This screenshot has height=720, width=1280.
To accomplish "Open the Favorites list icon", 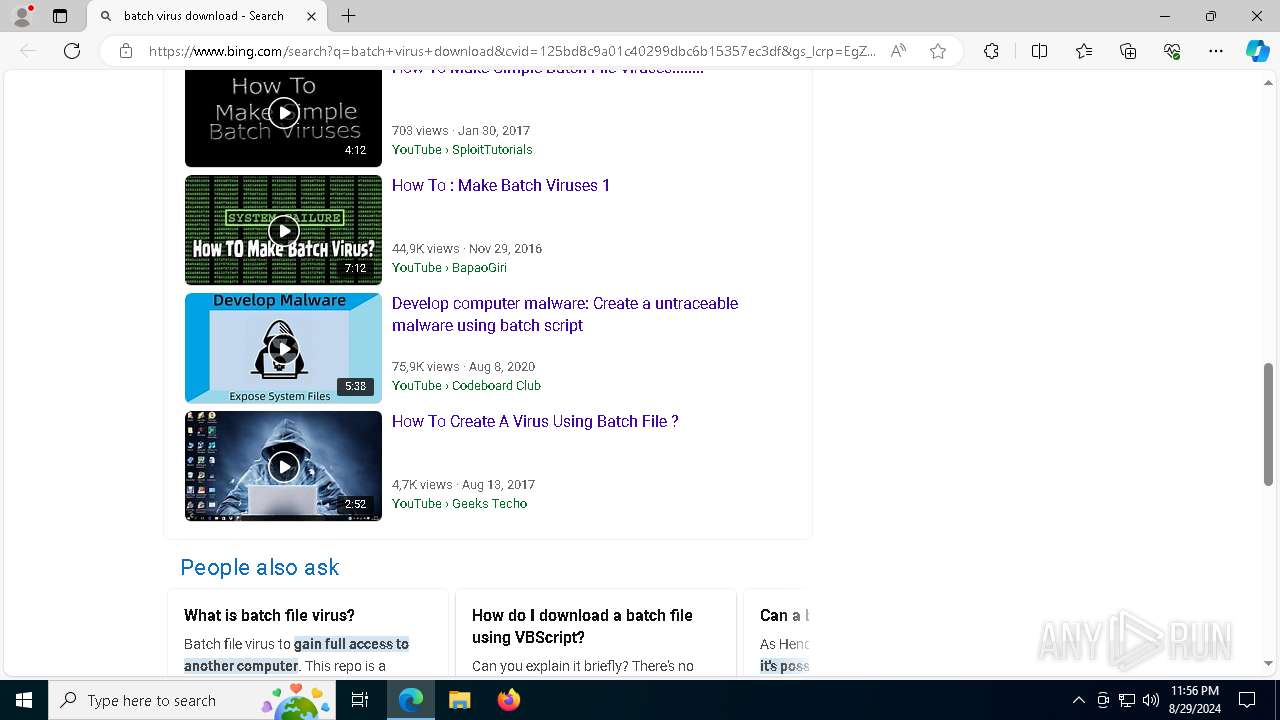I will 1084,51.
